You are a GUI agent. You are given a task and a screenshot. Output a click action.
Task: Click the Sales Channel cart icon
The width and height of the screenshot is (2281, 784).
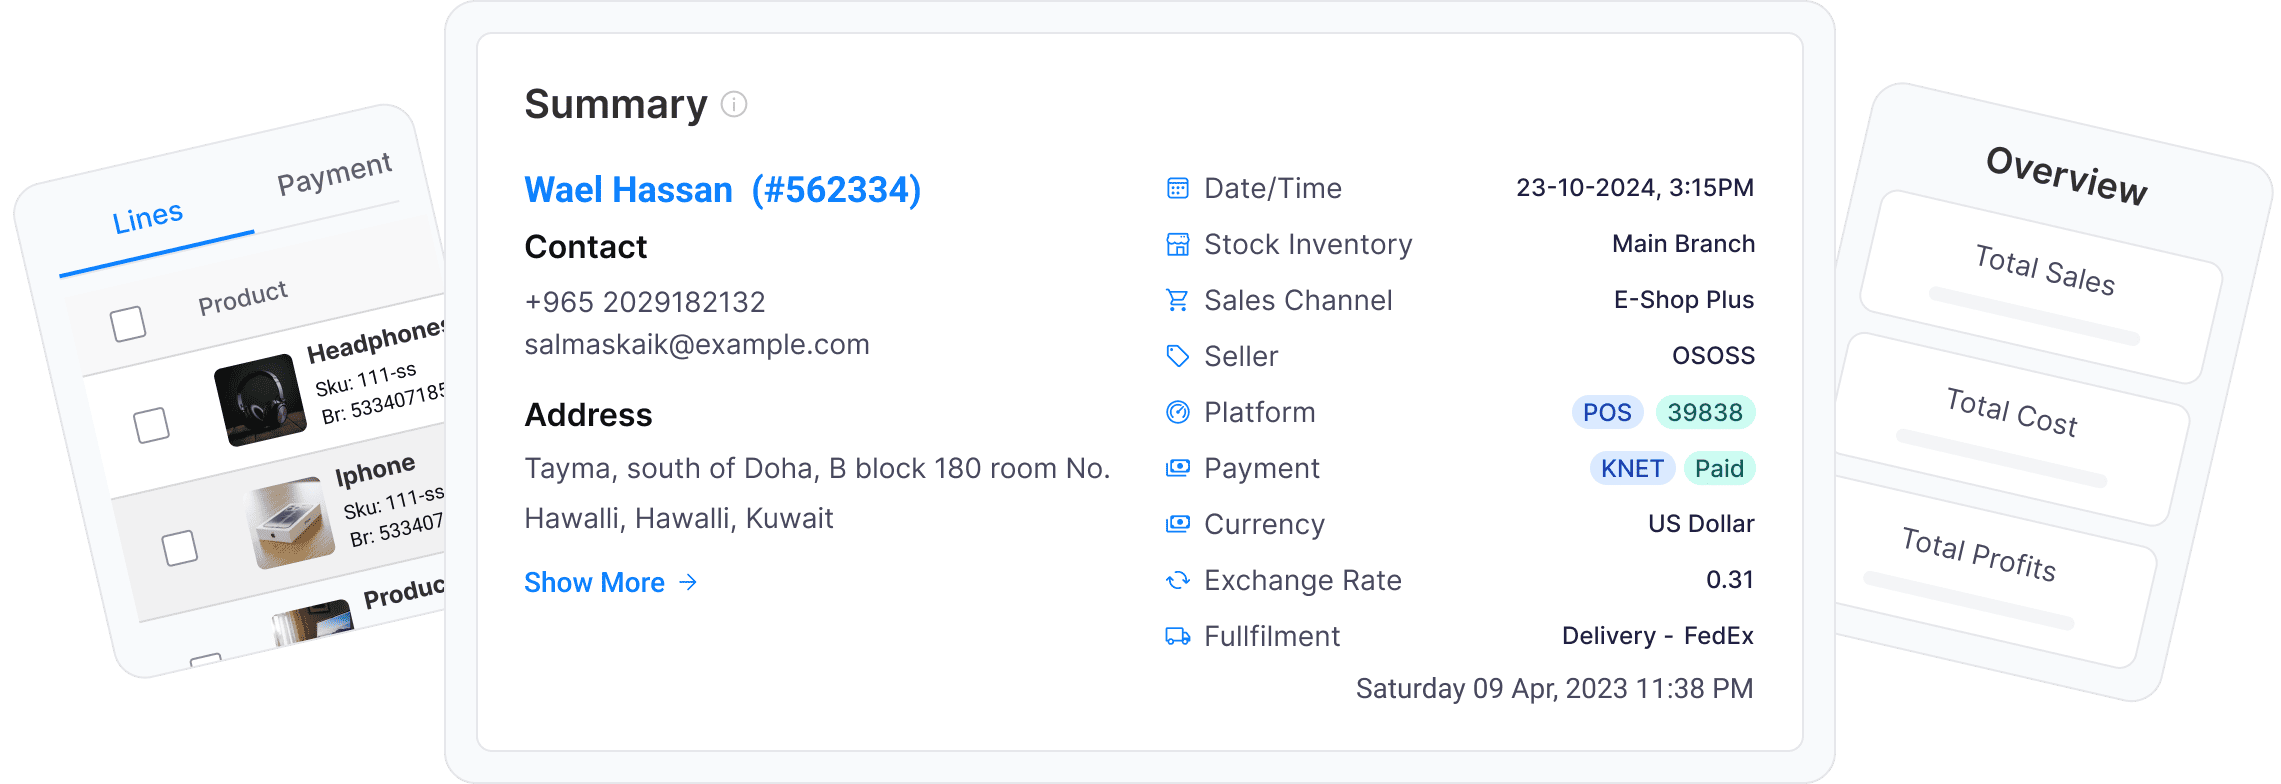1178,300
